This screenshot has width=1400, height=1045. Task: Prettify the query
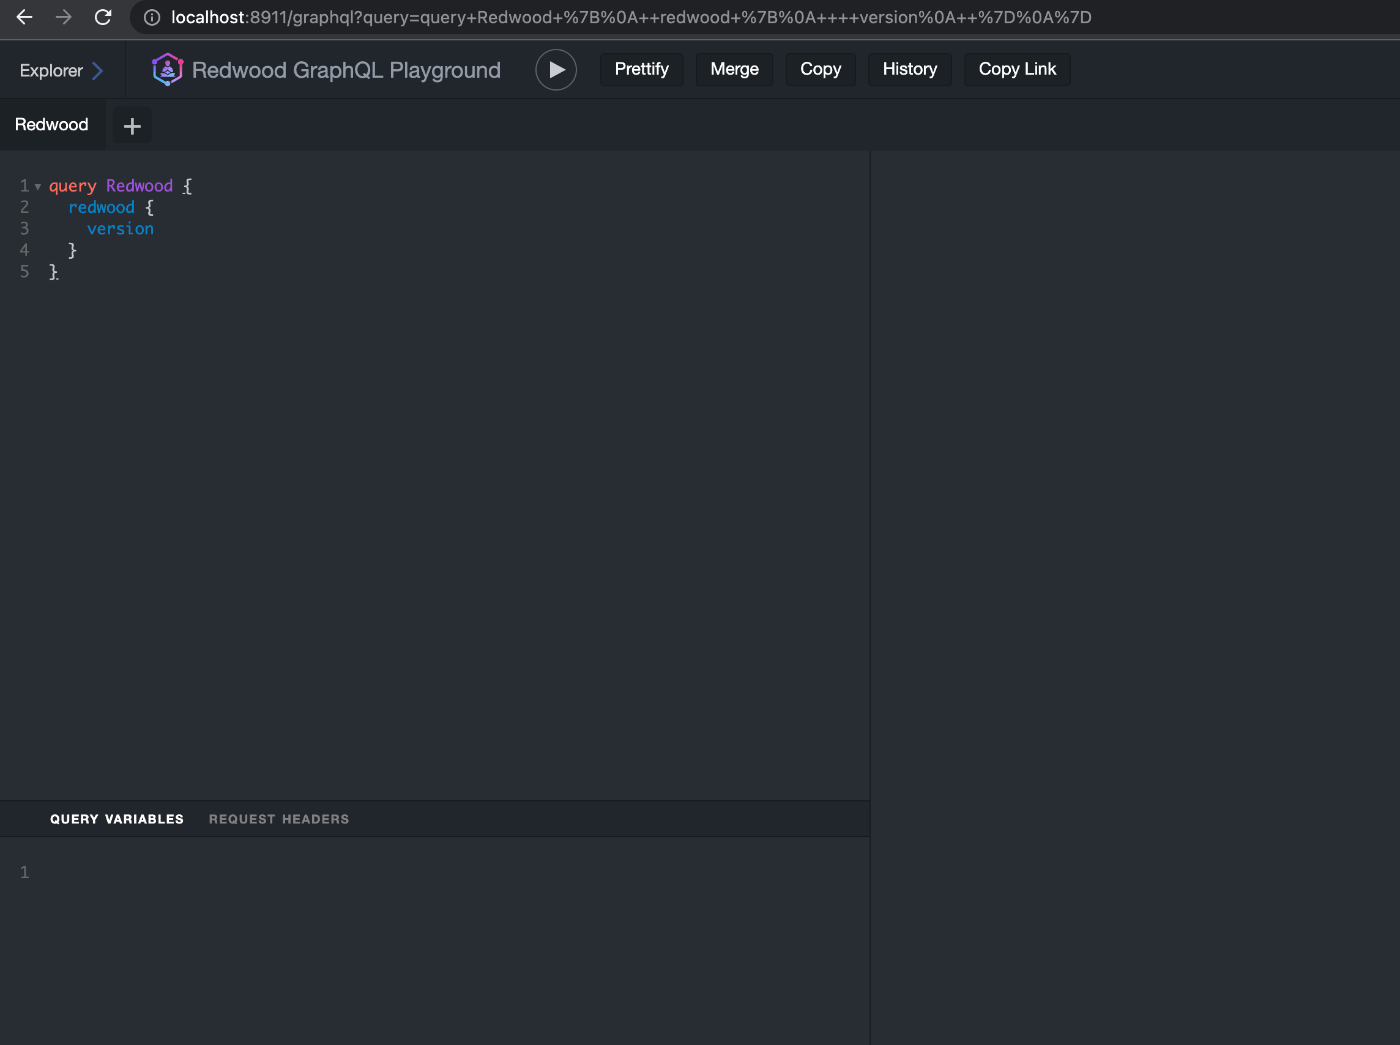click(x=641, y=69)
